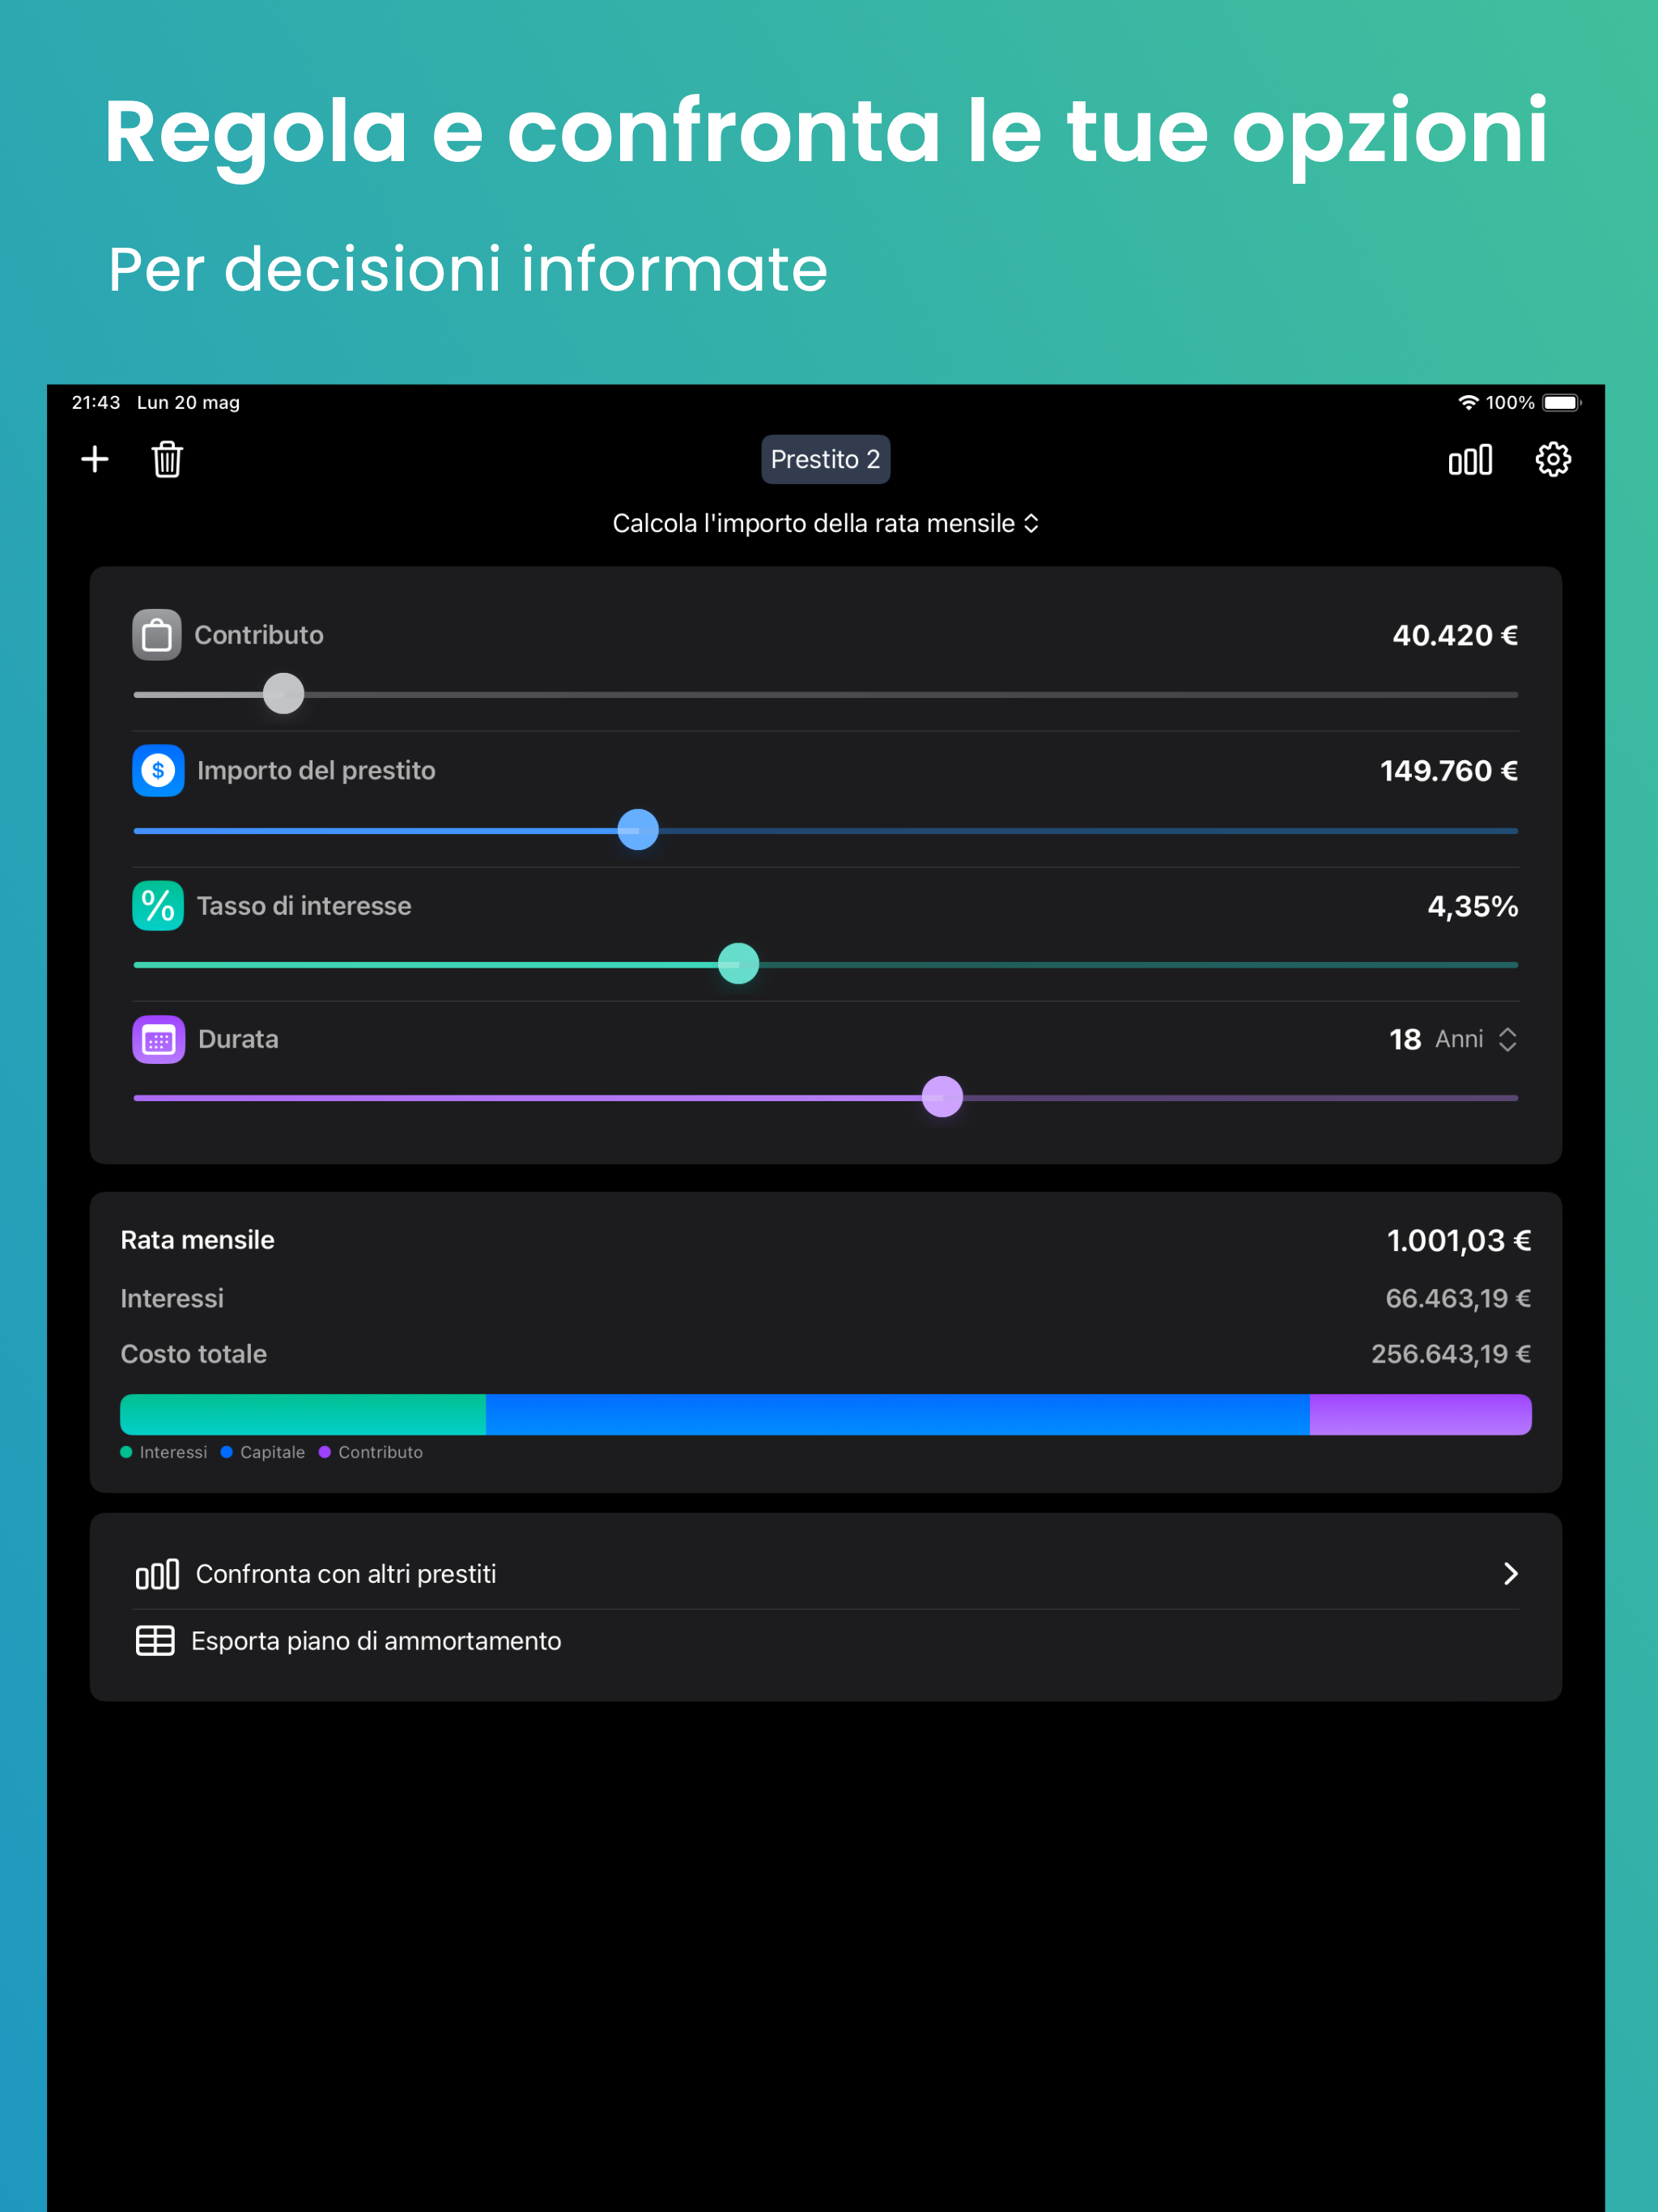This screenshot has width=1658, height=2212.
Task: Click the Importo del prestito slider thumb
Action: (x=638, y=829)
